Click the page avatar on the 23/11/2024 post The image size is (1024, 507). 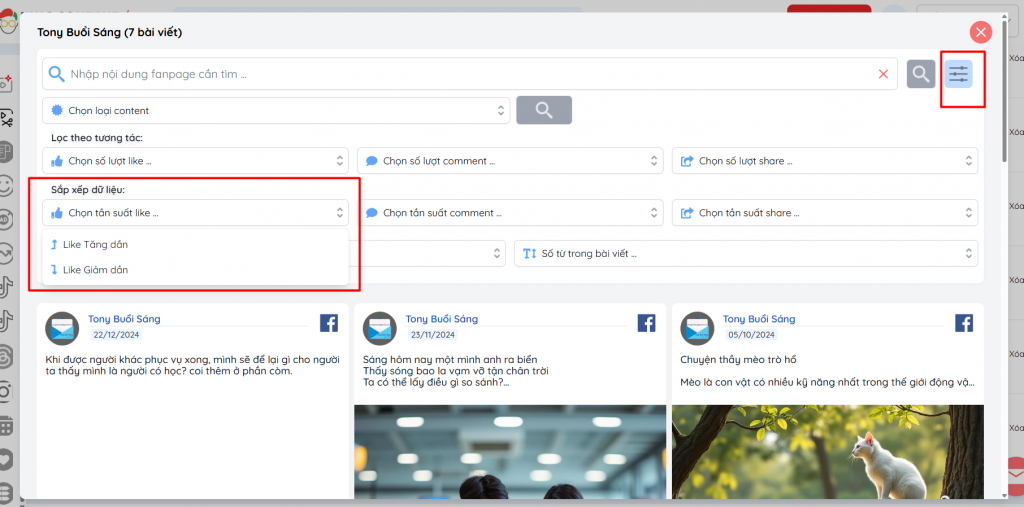click(x=379, y=328)
